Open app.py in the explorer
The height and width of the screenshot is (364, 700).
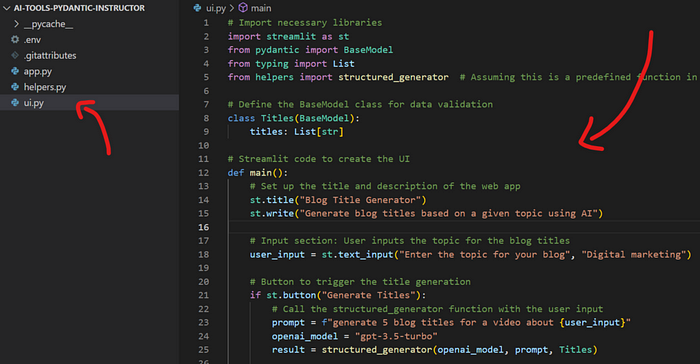[x=38, y=71]
